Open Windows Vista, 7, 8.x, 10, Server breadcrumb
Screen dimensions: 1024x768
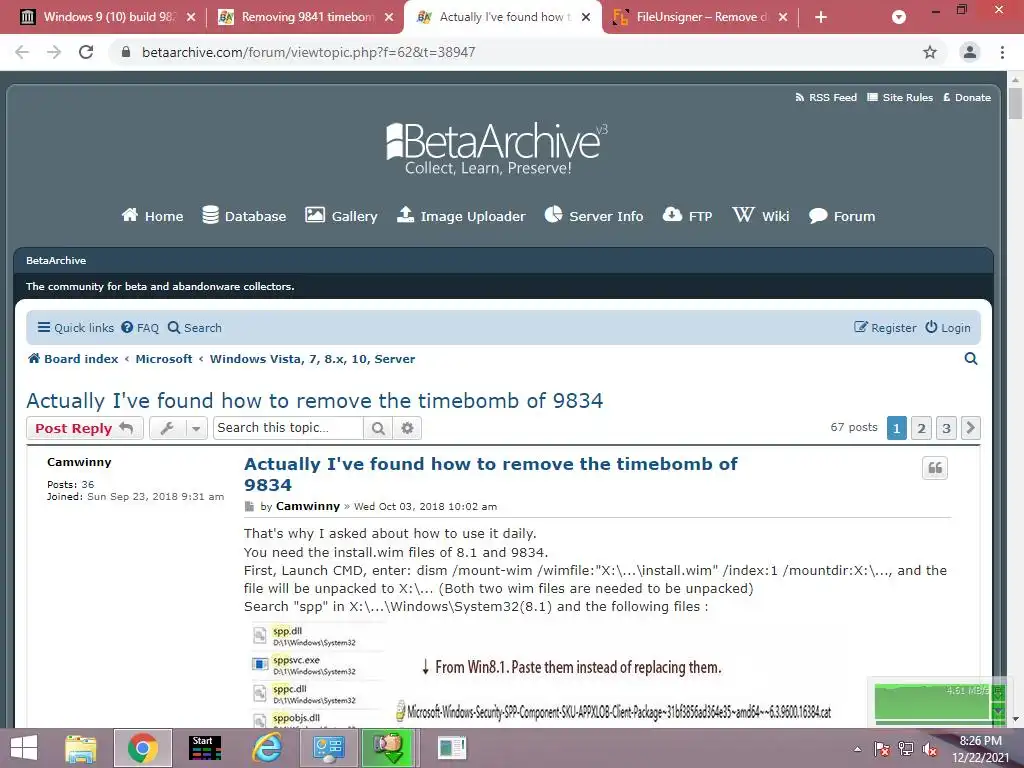pos(312,359)
